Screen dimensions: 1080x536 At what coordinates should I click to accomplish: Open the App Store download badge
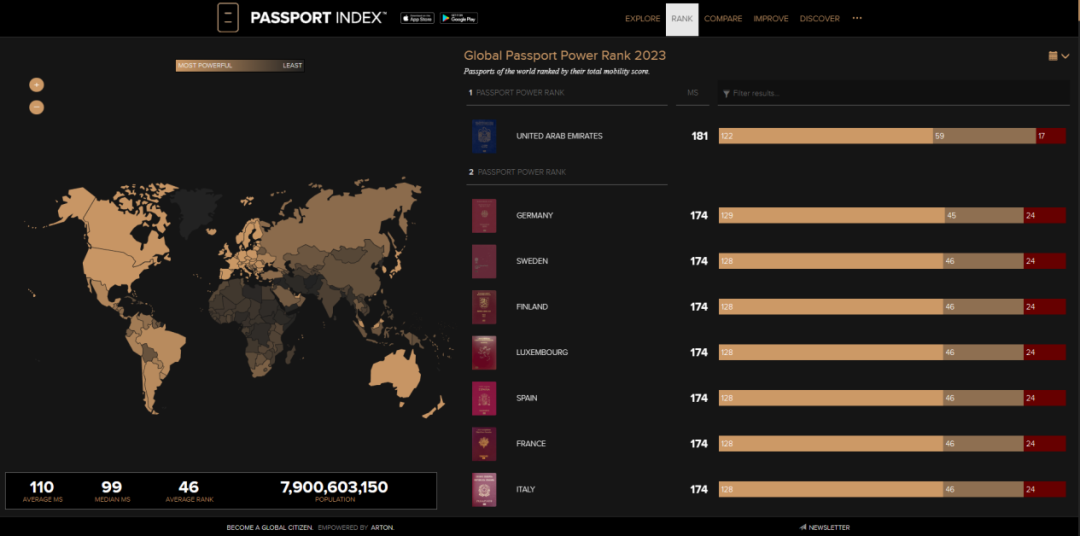[417, 18]
